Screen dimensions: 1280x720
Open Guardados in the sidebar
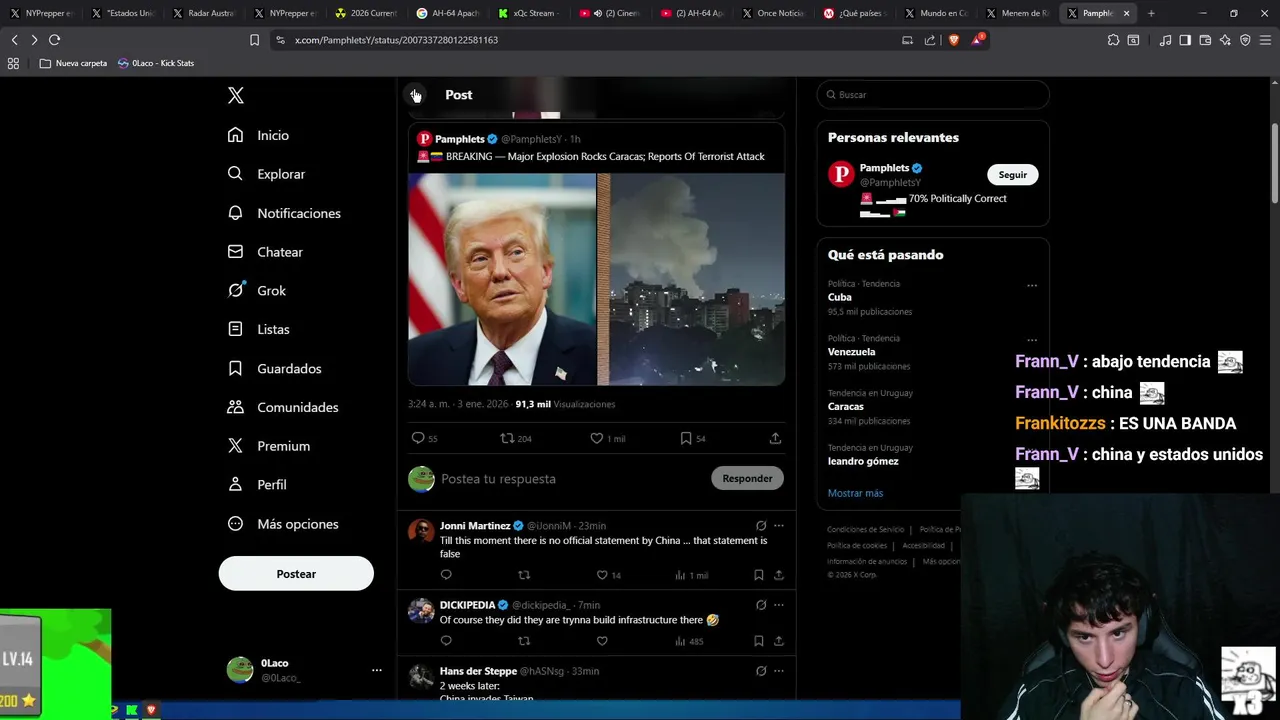pyautogui.click(x=274, y=368)
